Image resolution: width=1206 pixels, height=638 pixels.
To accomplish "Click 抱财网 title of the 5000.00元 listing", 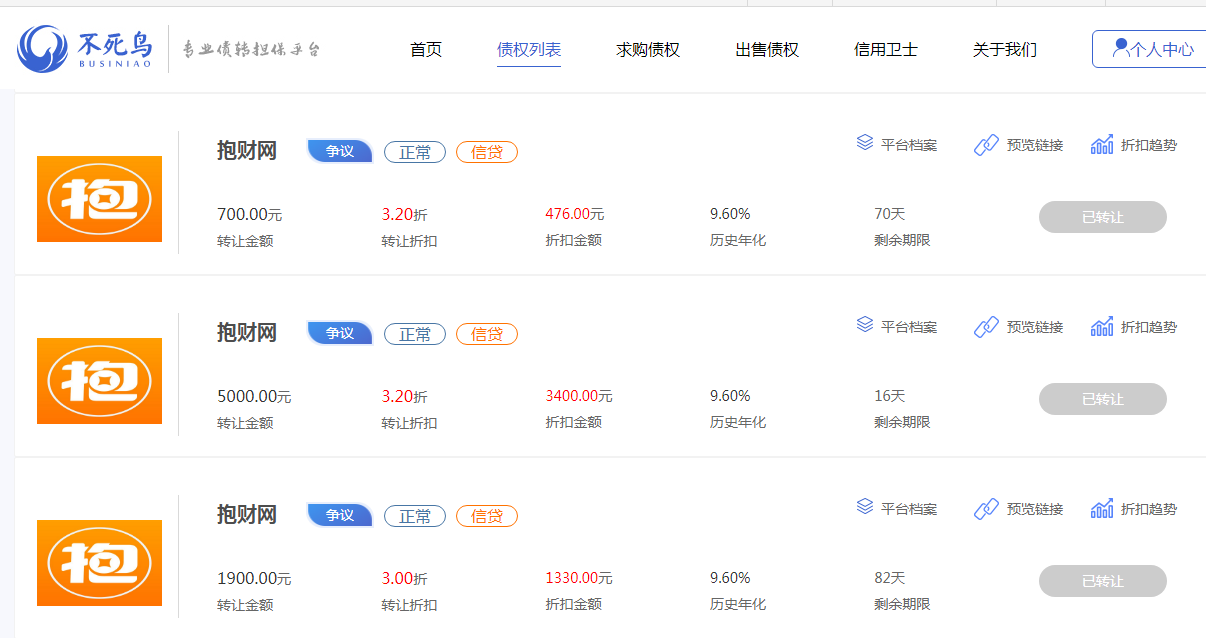I will pyautogui.click(x=247, y=333).
